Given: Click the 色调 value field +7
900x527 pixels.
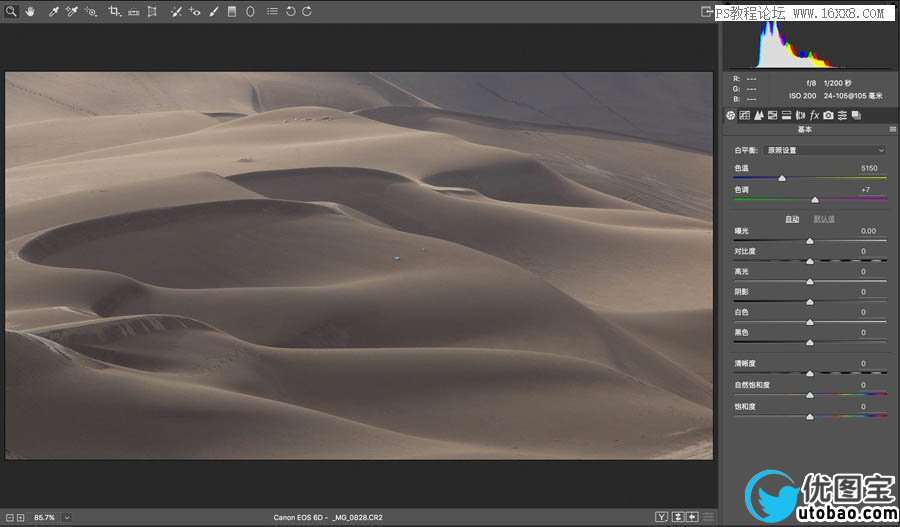Looking at the screenshot, I should [x=866, y=189].
